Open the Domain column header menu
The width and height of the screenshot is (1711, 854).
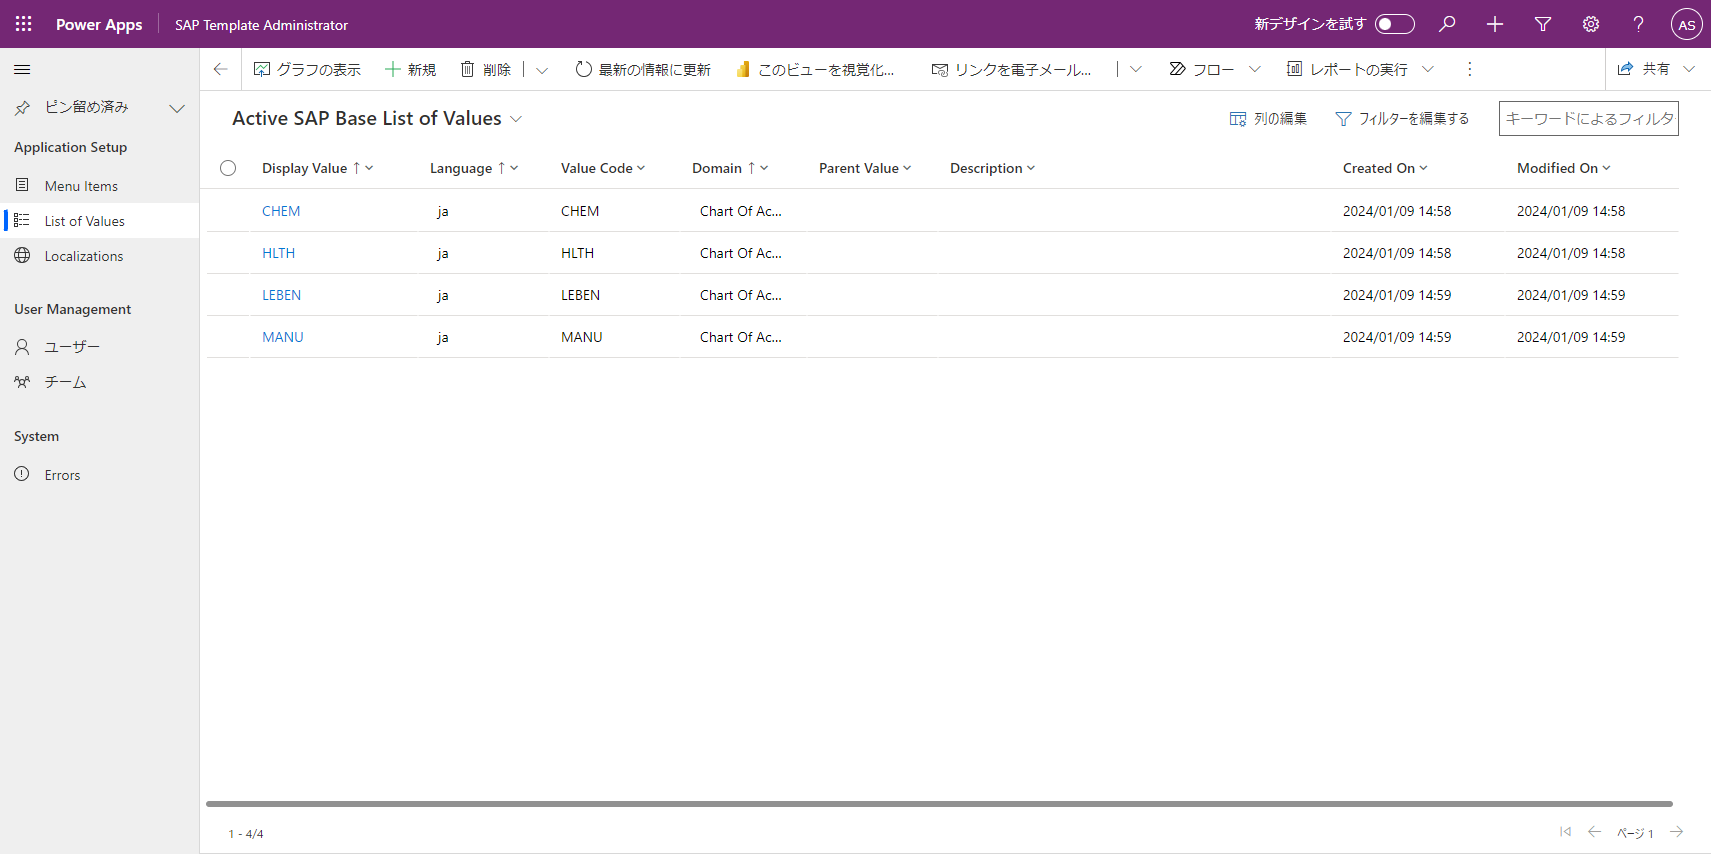730,168
